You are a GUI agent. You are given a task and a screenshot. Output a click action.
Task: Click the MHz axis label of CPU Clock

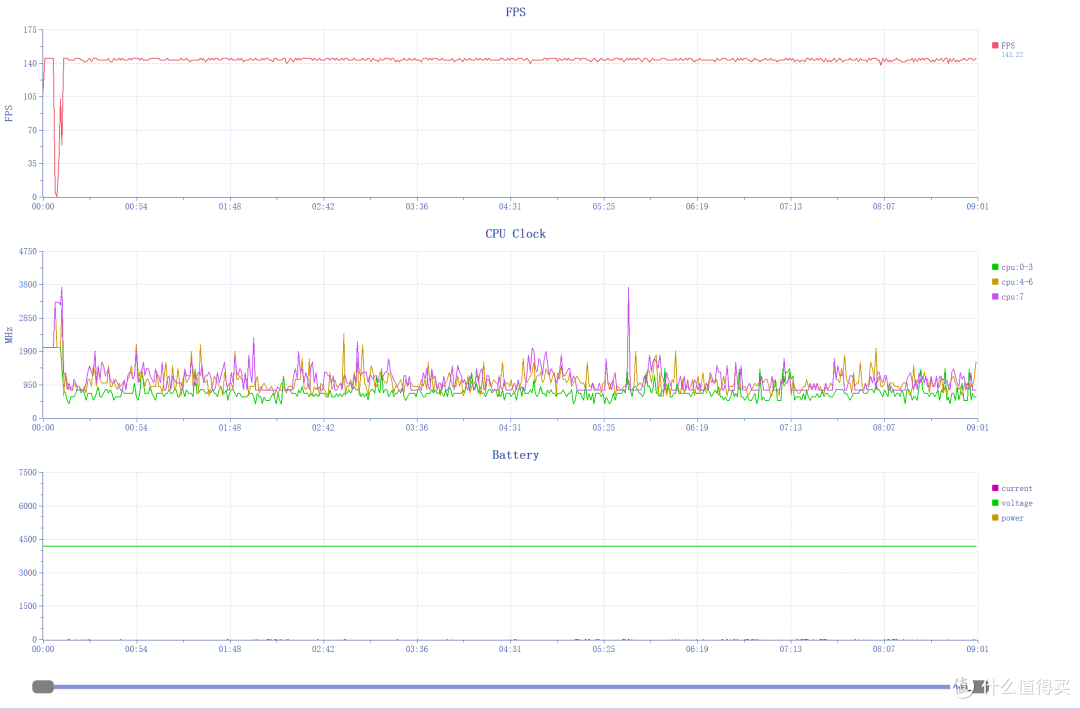point(9,336)
